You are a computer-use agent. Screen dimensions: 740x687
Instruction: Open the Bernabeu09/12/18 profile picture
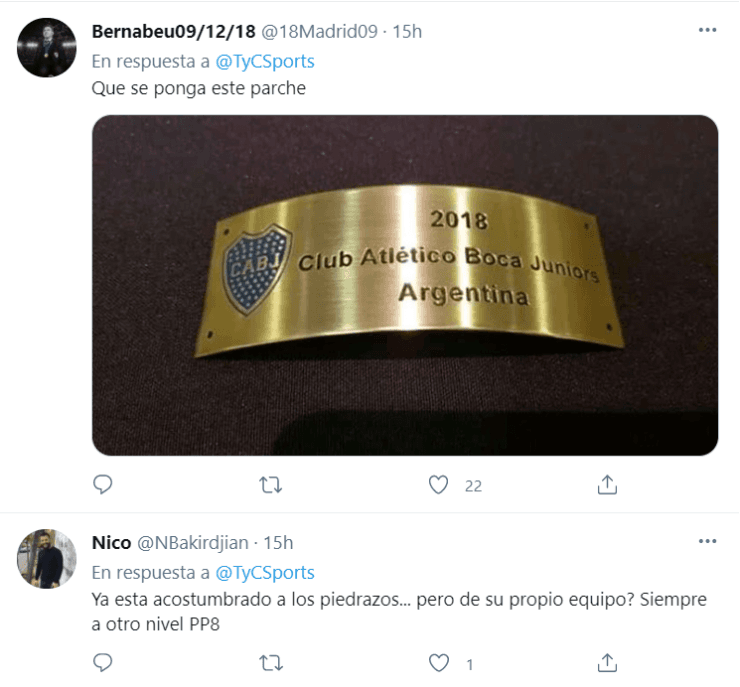click(x=46, y=48)
